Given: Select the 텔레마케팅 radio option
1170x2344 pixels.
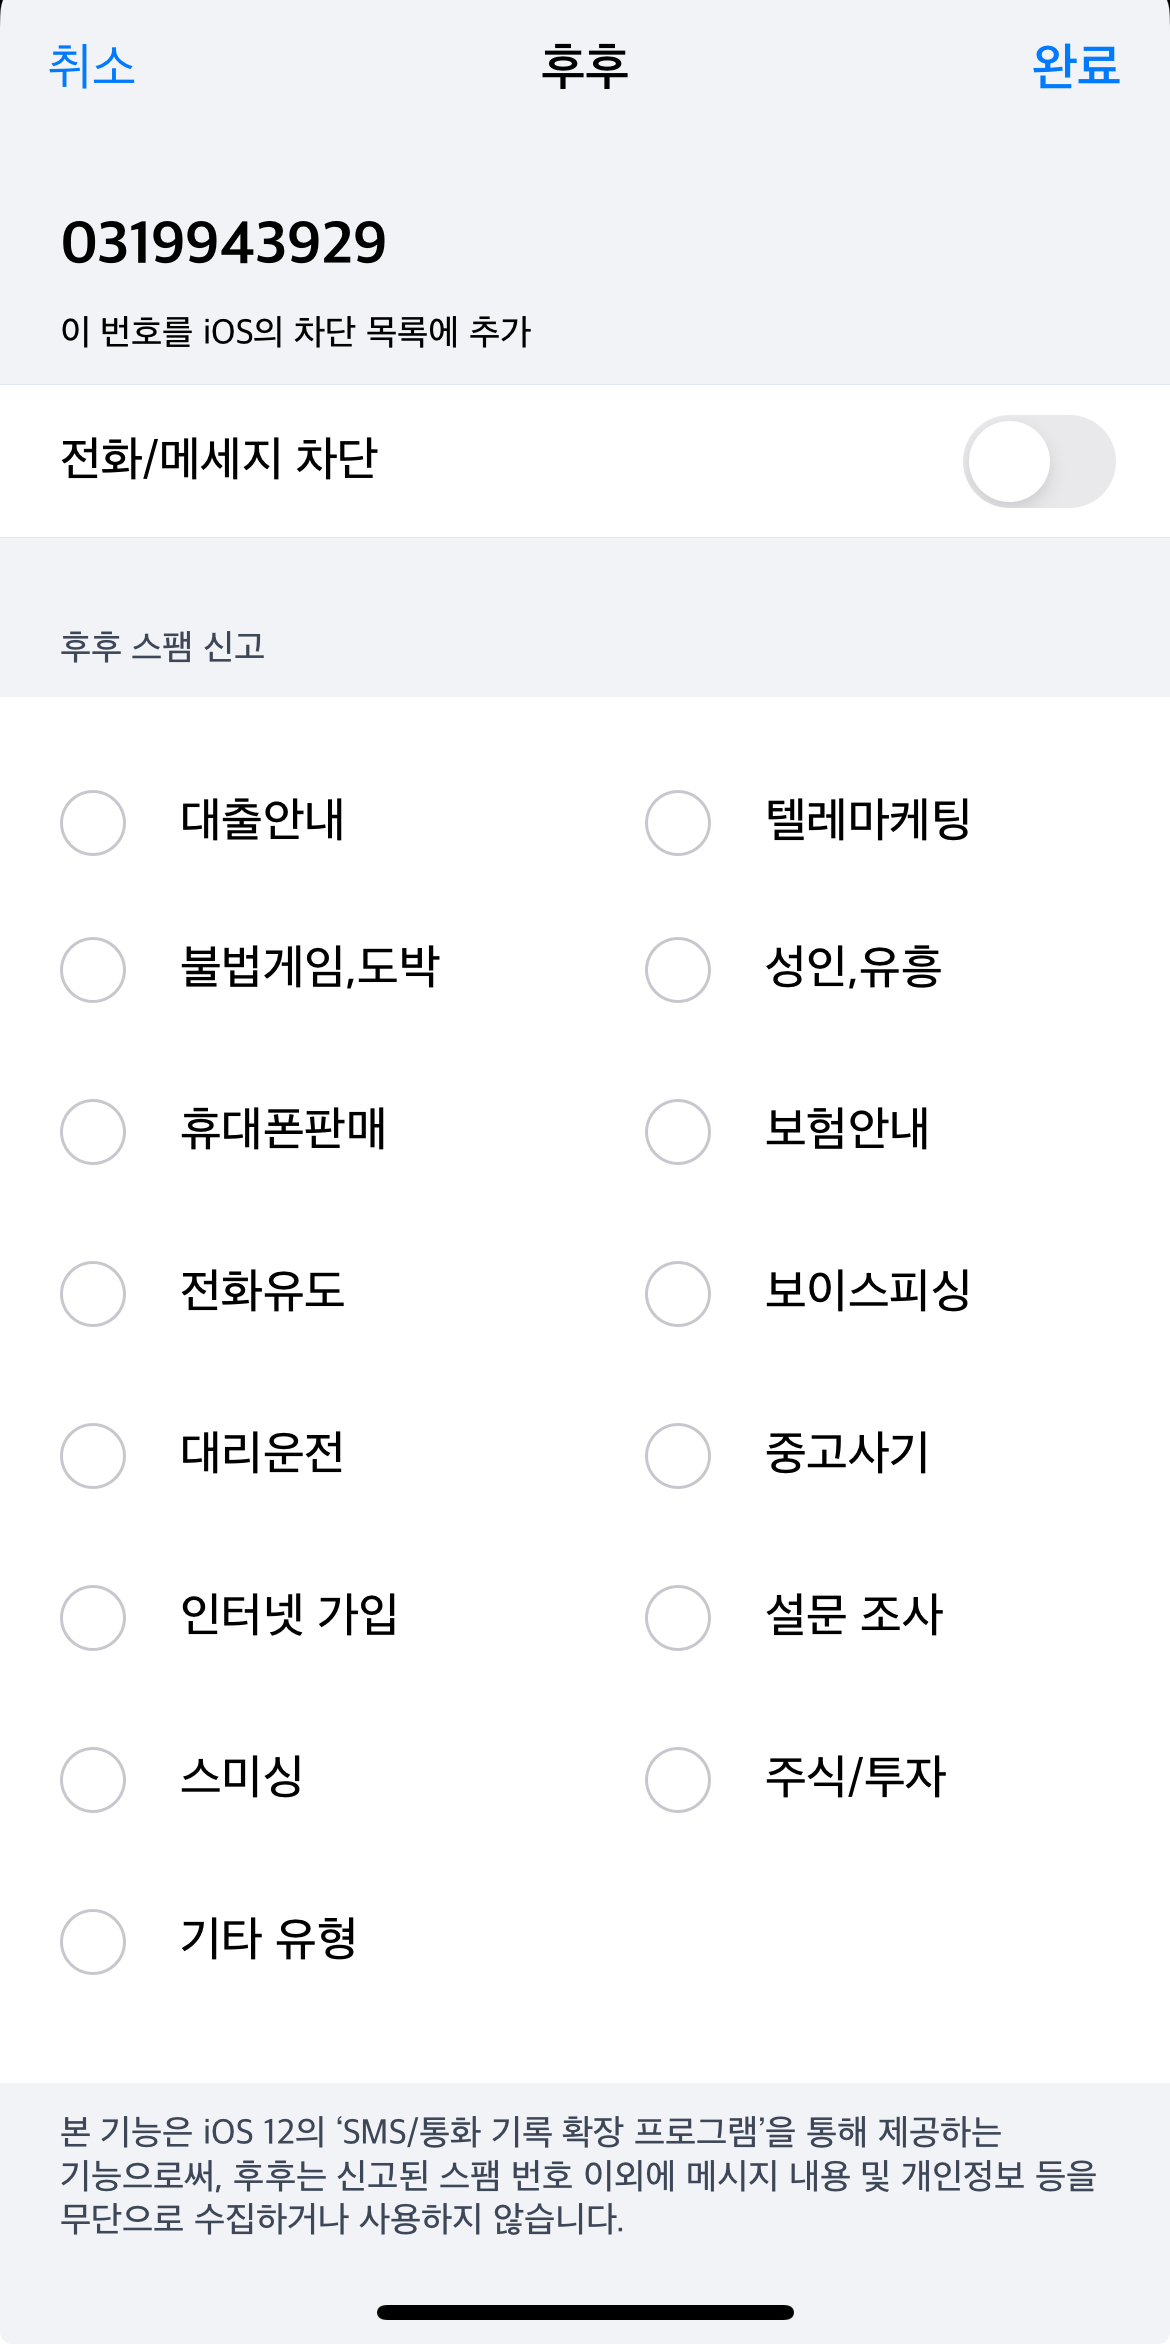Looking at the screenshot, I should tap(678, 823).
